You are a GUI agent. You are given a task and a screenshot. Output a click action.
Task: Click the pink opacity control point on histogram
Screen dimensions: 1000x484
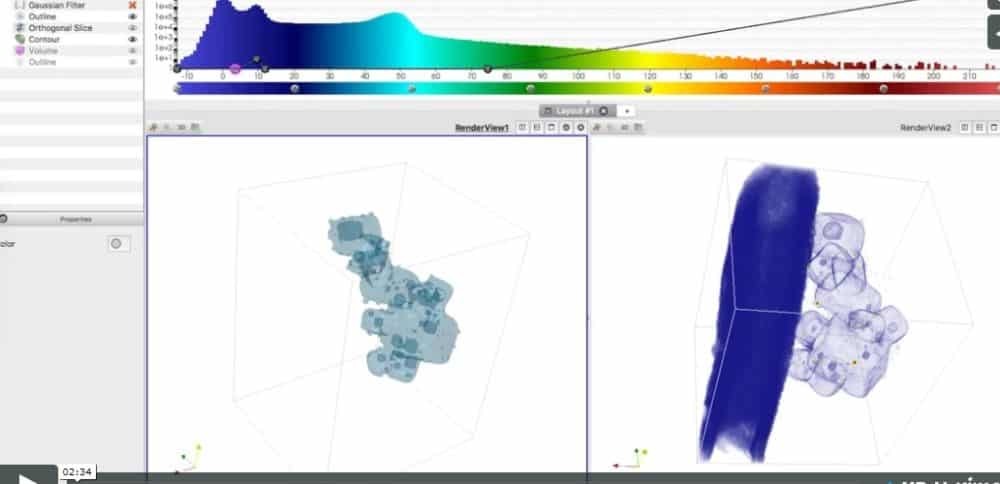coord(235,69)
